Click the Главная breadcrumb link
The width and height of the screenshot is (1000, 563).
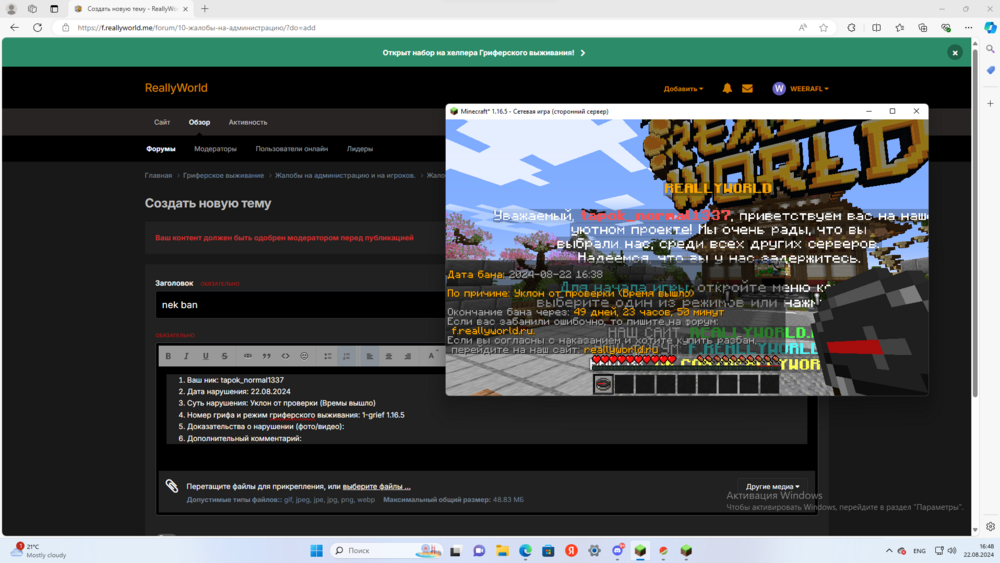pos(158,175)
